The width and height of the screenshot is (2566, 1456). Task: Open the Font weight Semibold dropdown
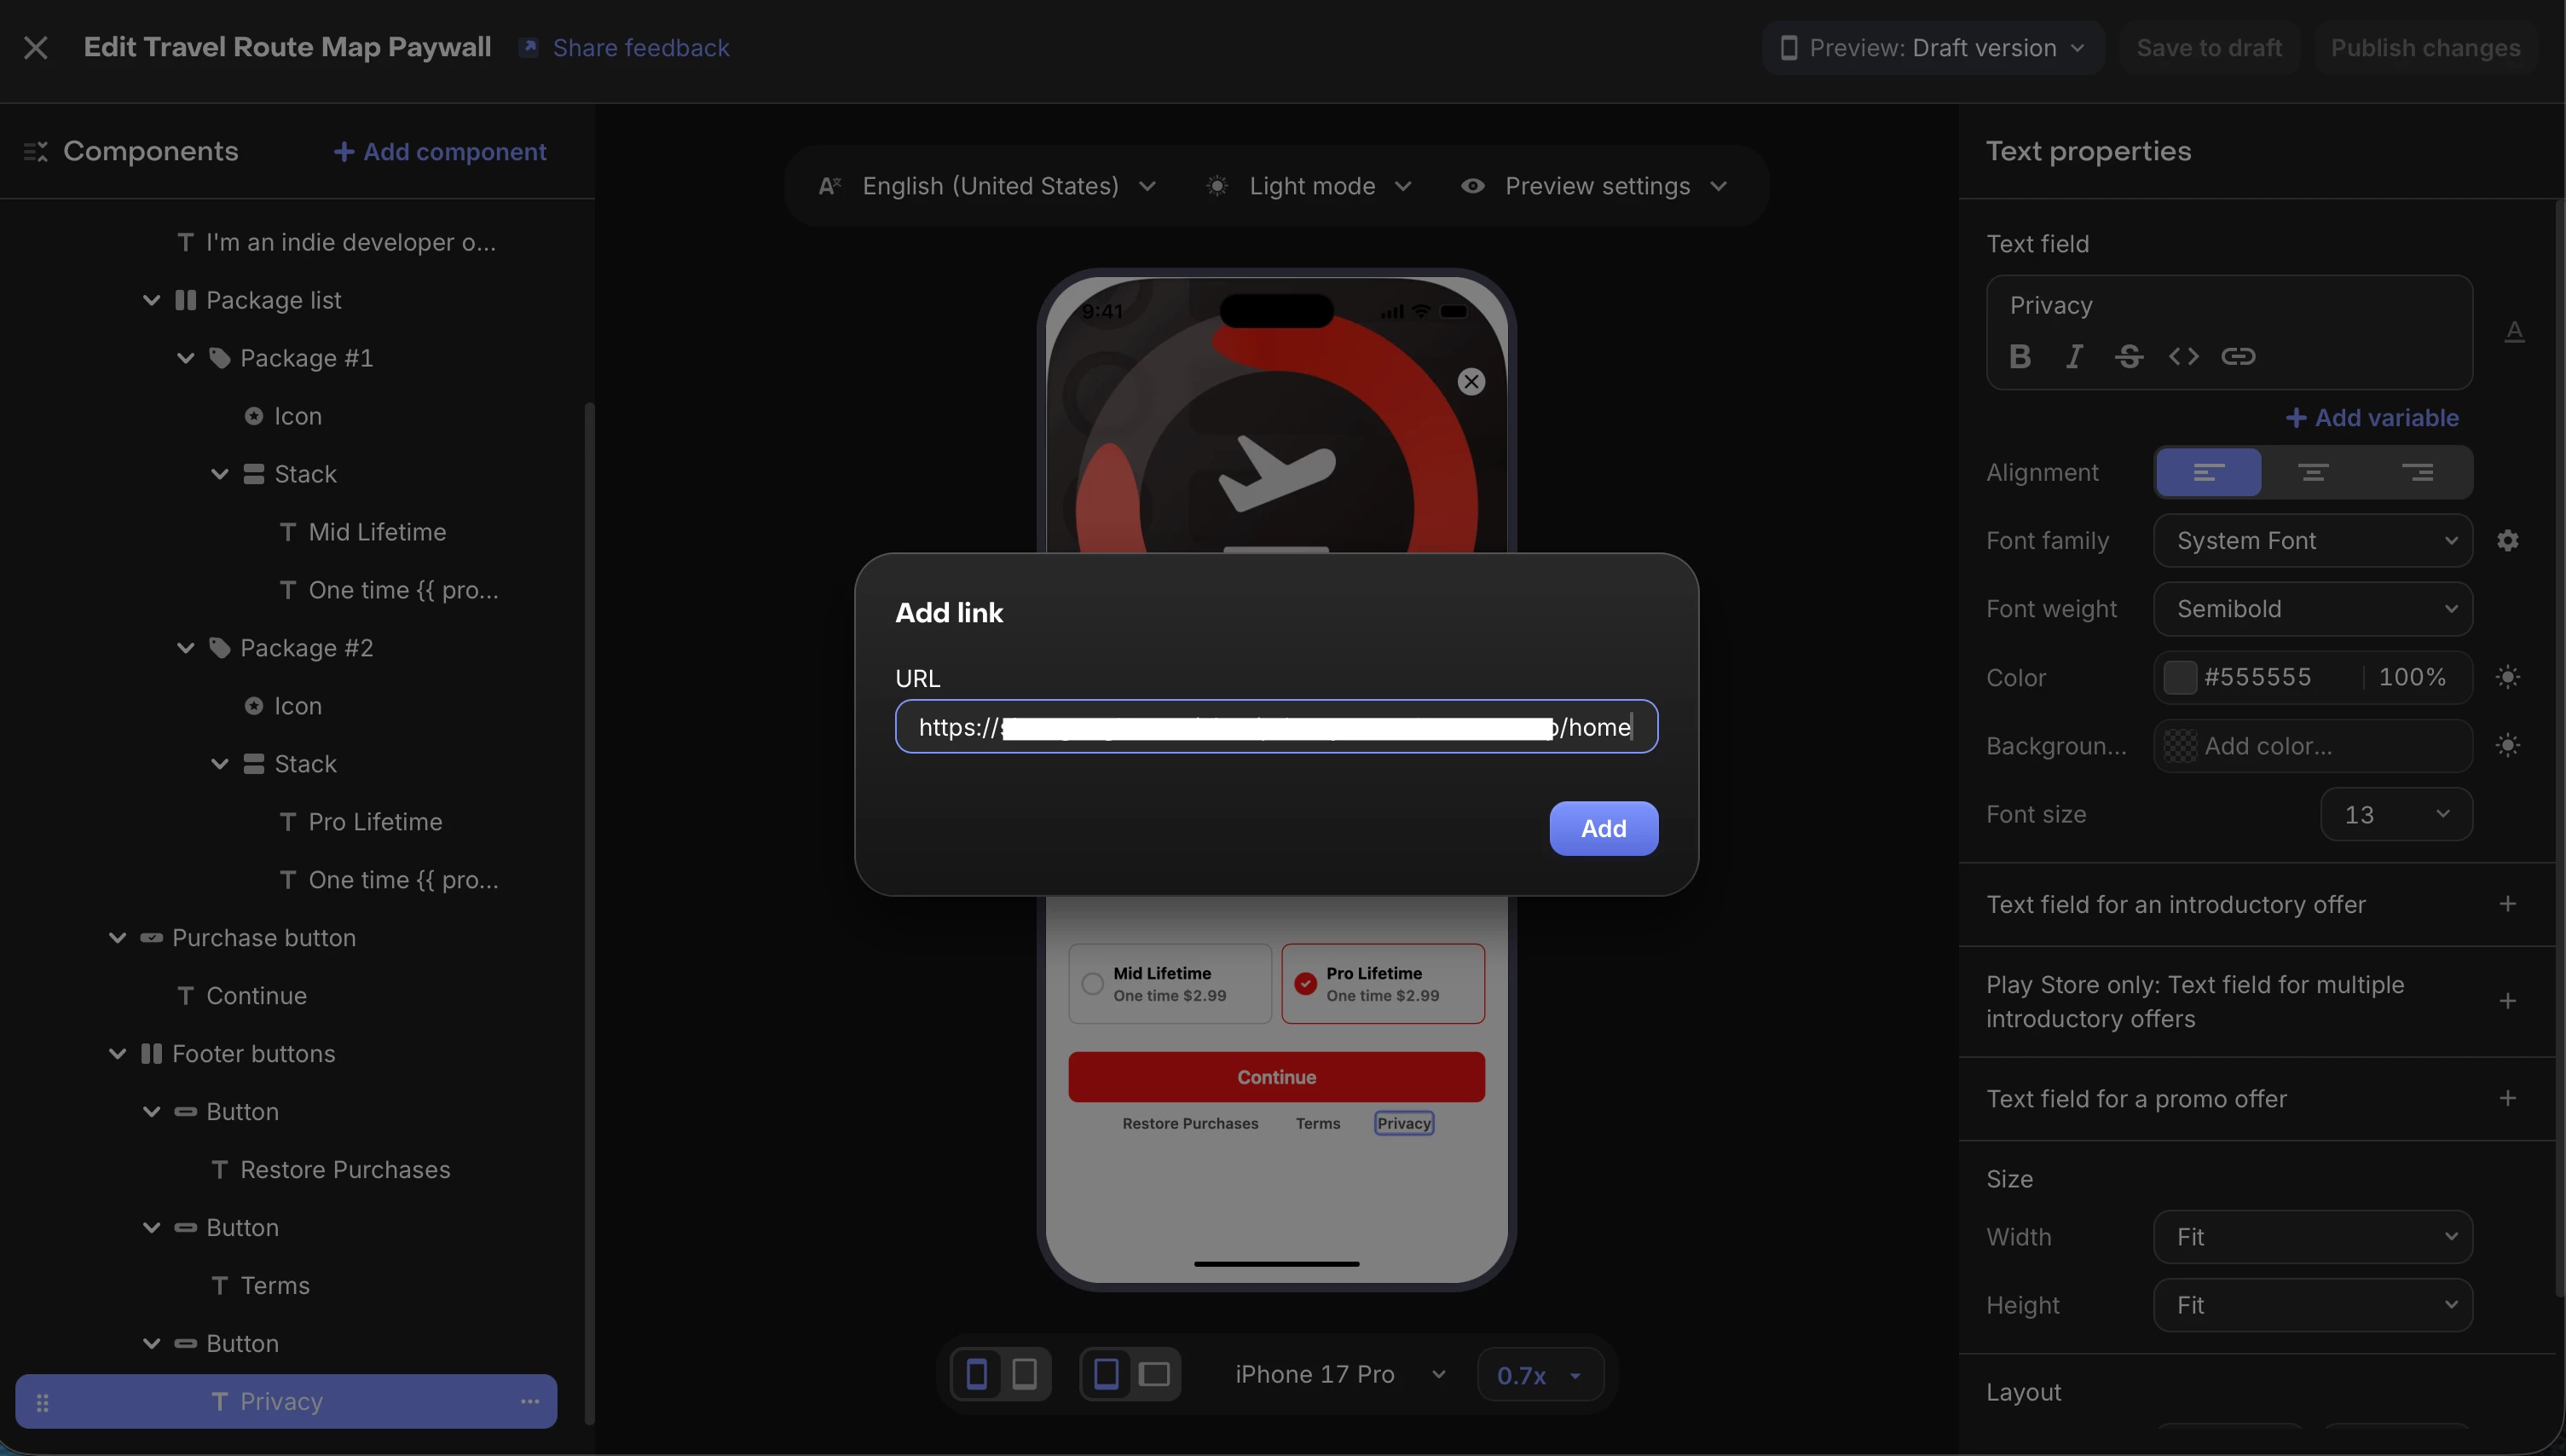(x=2312, y=609)
